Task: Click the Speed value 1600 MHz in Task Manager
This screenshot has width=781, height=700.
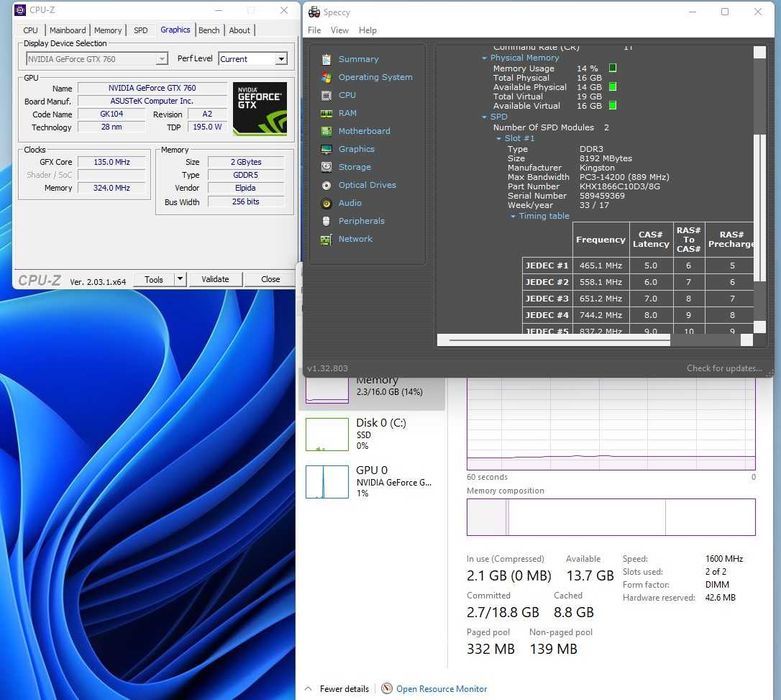Action: click(x=724, y=559)
